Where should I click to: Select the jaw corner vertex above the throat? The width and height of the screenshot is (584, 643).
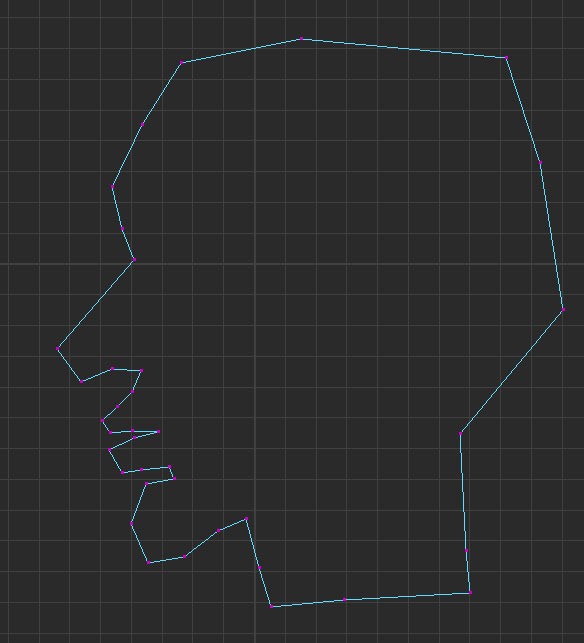point(246,519)
